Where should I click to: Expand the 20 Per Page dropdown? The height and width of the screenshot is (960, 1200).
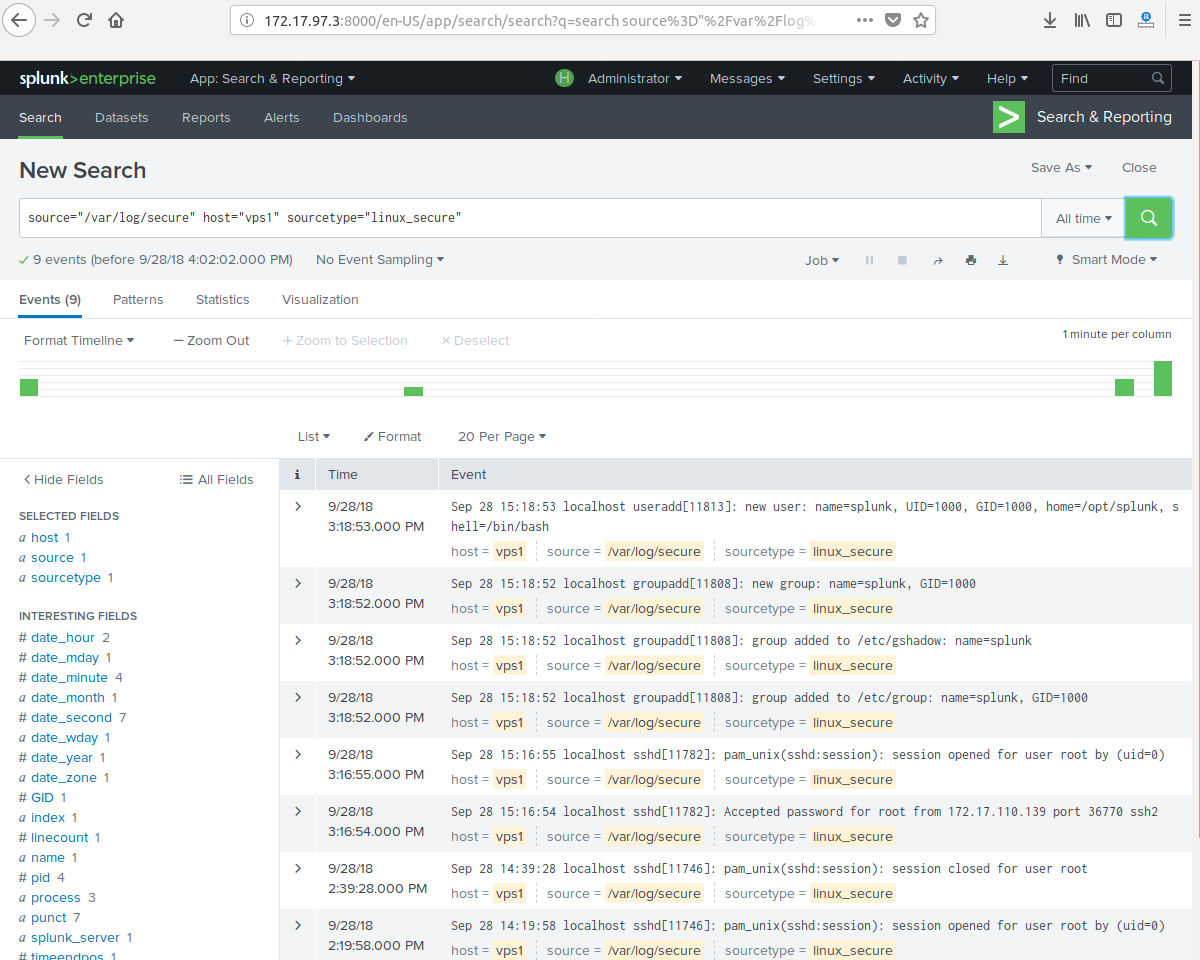point(502,437)
